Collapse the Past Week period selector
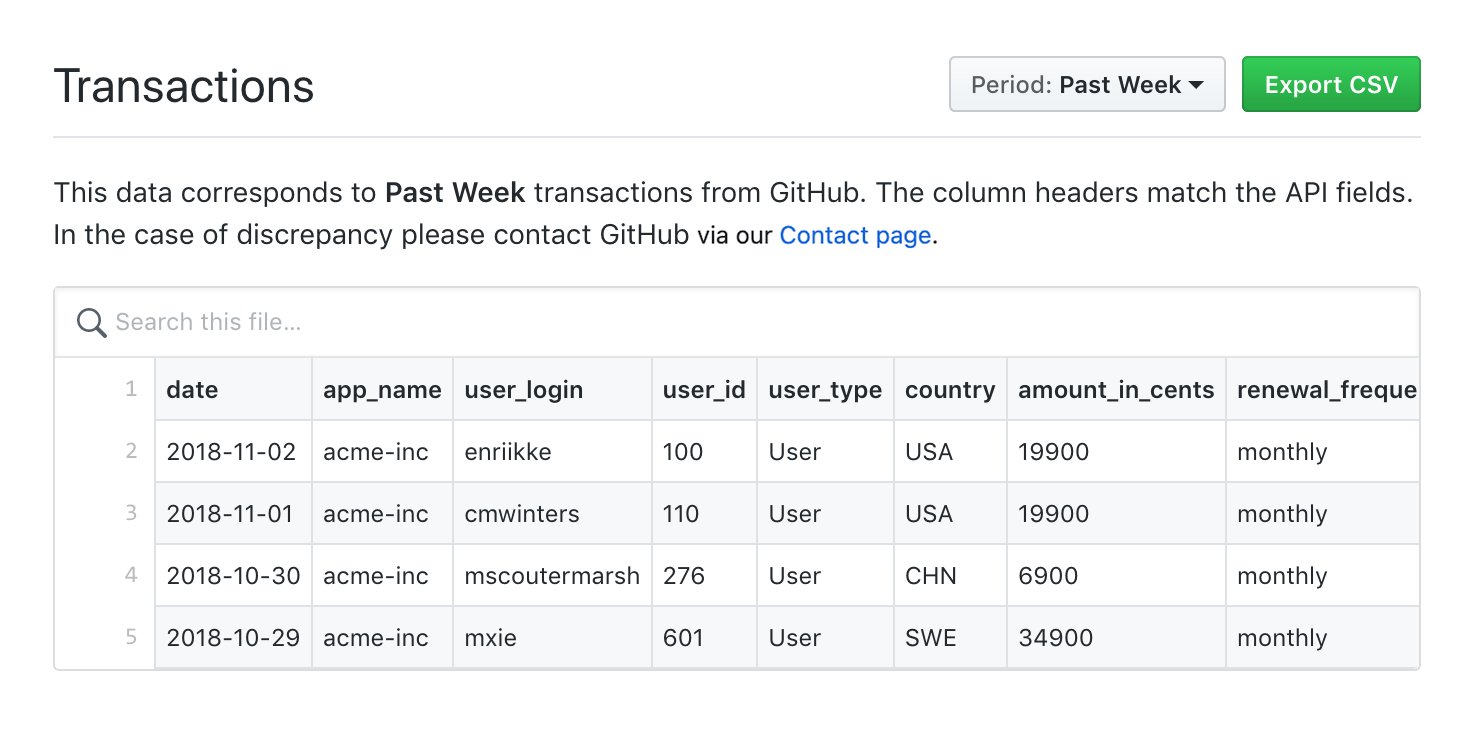 pos(1087,84)
